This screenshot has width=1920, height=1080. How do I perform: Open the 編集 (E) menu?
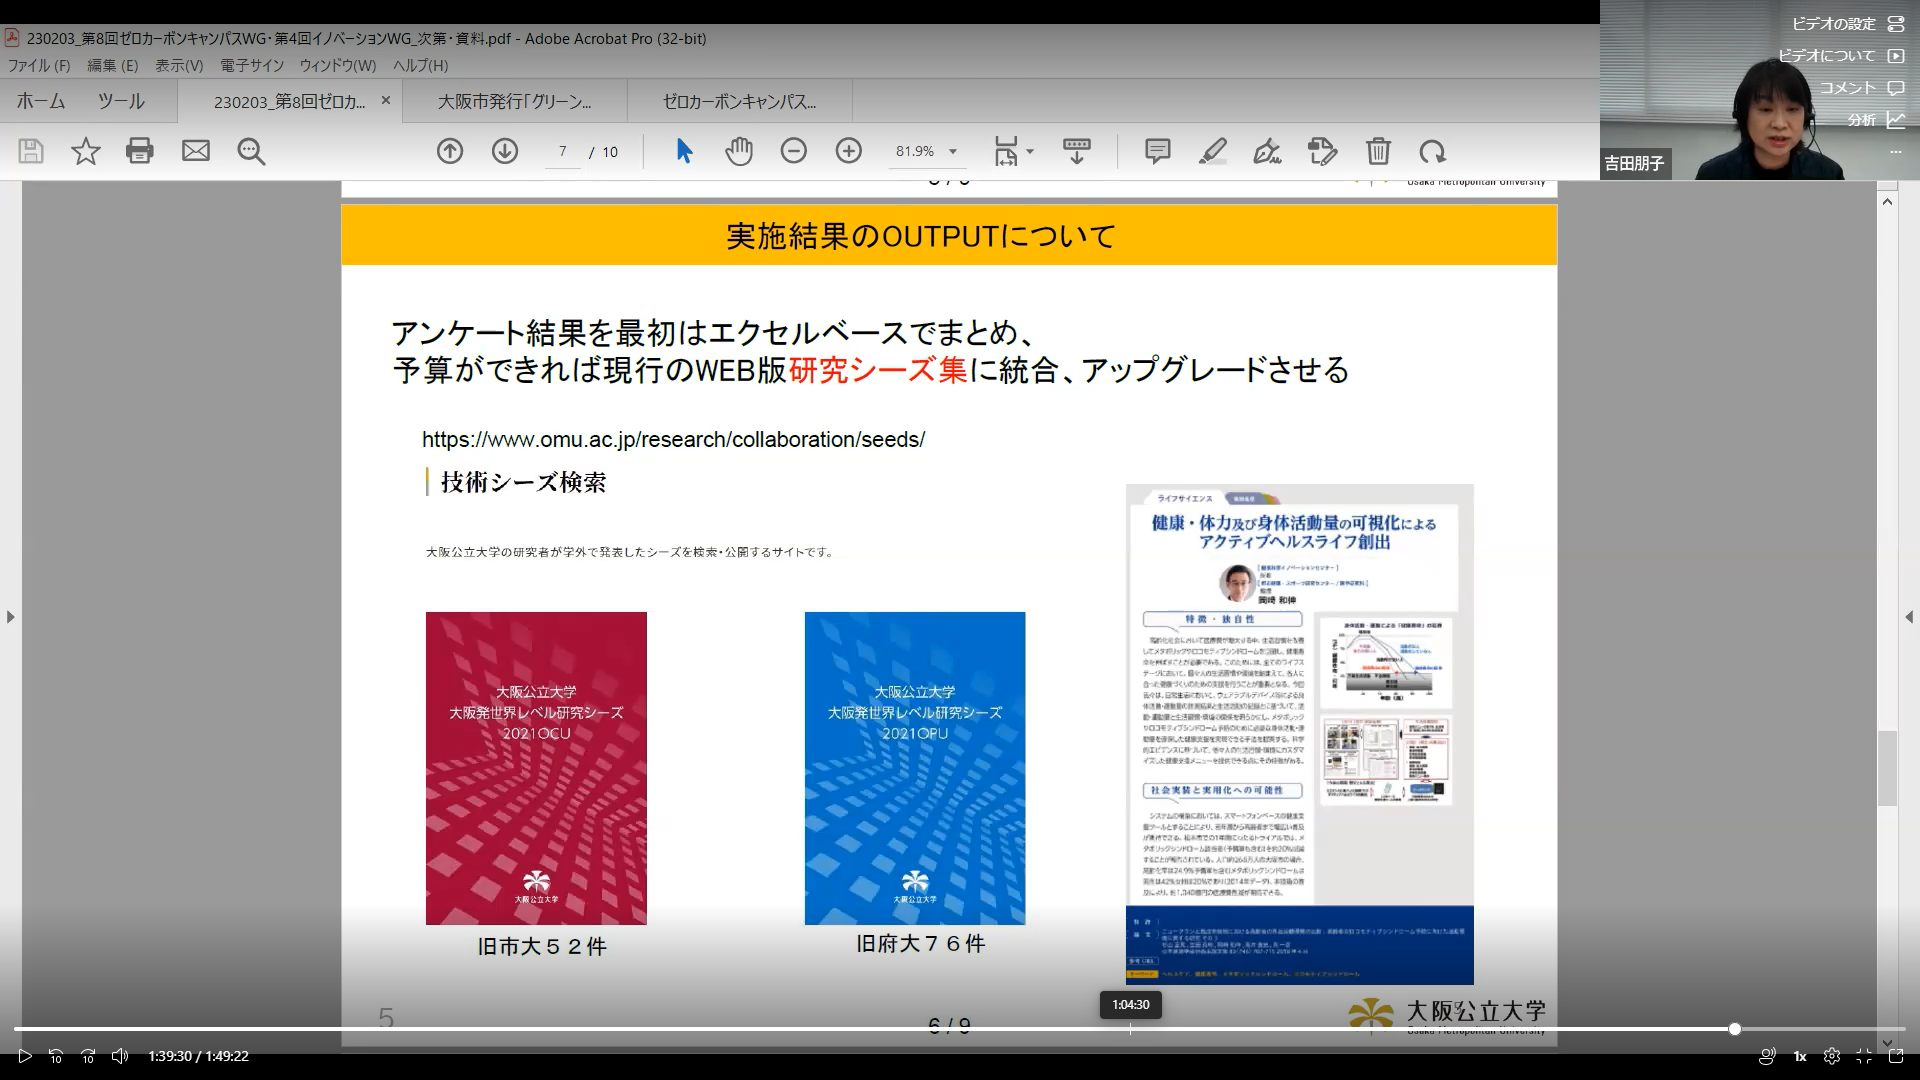pos(113,65)
